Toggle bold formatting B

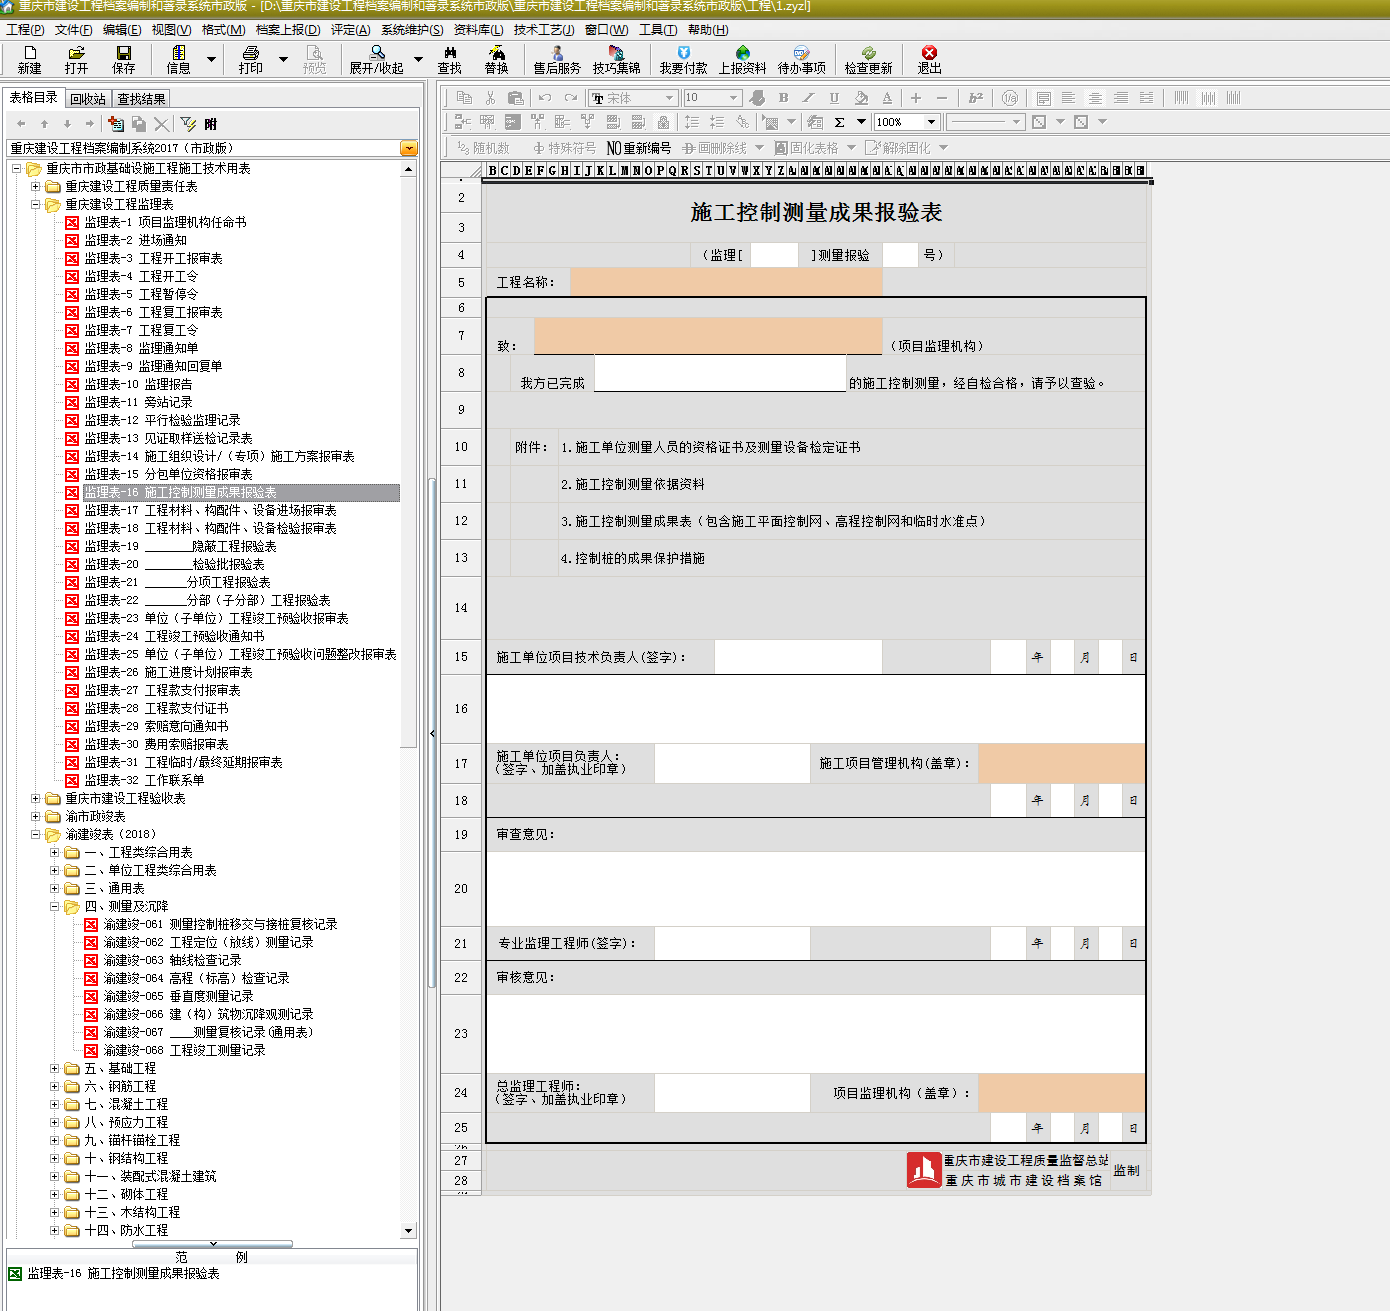[x=783, y=98]
